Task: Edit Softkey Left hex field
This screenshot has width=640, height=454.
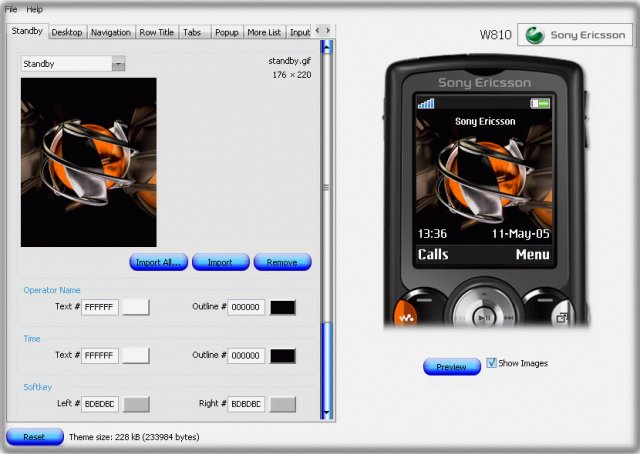Action: click(x=100, y=404)
